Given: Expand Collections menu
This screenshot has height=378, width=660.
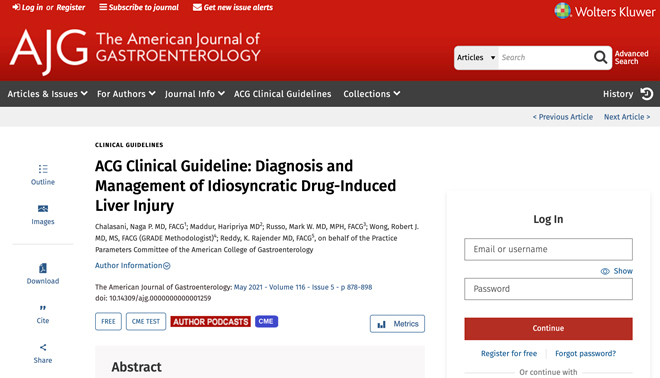Looking at the screenshot, I should point(372,94).
